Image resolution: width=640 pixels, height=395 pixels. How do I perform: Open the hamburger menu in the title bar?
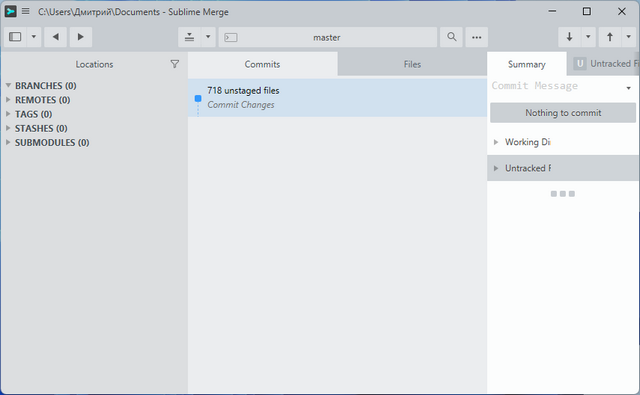click(25, 11)
